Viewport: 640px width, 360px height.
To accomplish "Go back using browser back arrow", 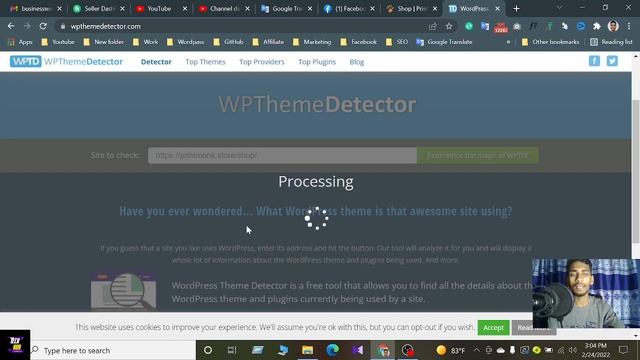I will pyautogui.click(x=11, y=26).
